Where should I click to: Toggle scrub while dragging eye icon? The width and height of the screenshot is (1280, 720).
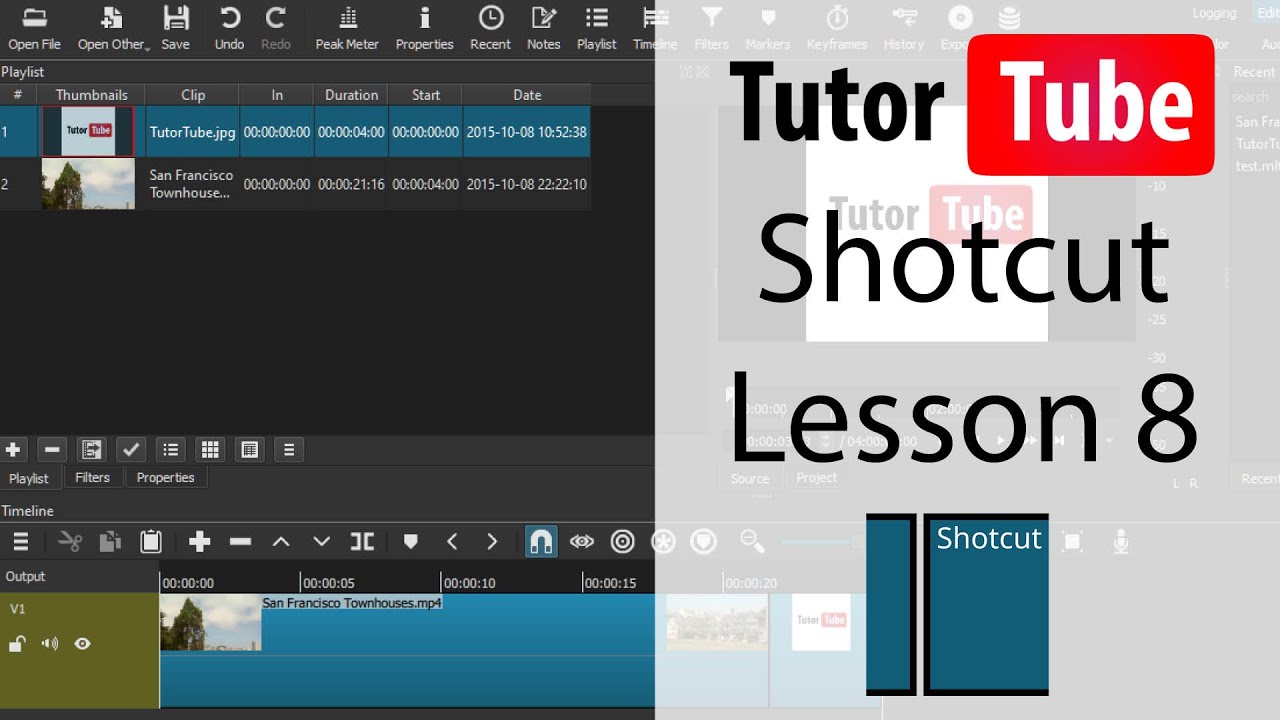tap(582, 542)
